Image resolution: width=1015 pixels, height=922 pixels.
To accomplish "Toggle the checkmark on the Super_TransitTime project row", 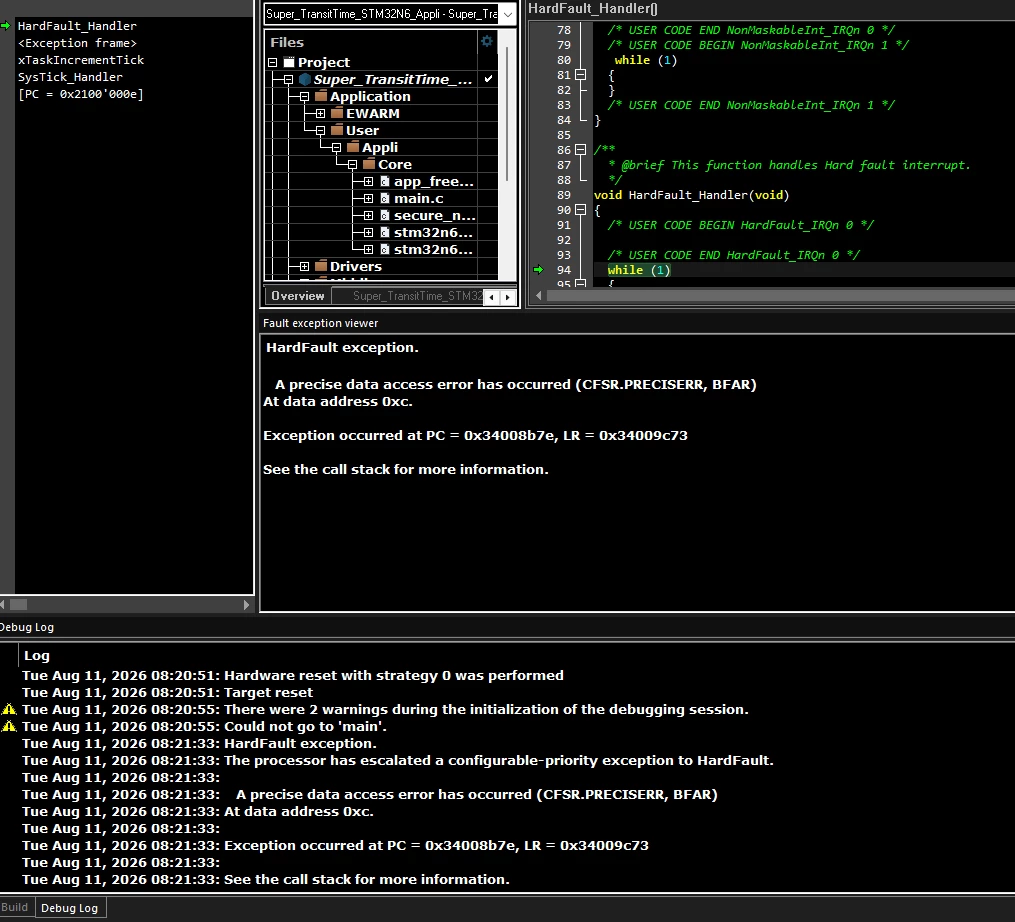I will tap(489, 79).
